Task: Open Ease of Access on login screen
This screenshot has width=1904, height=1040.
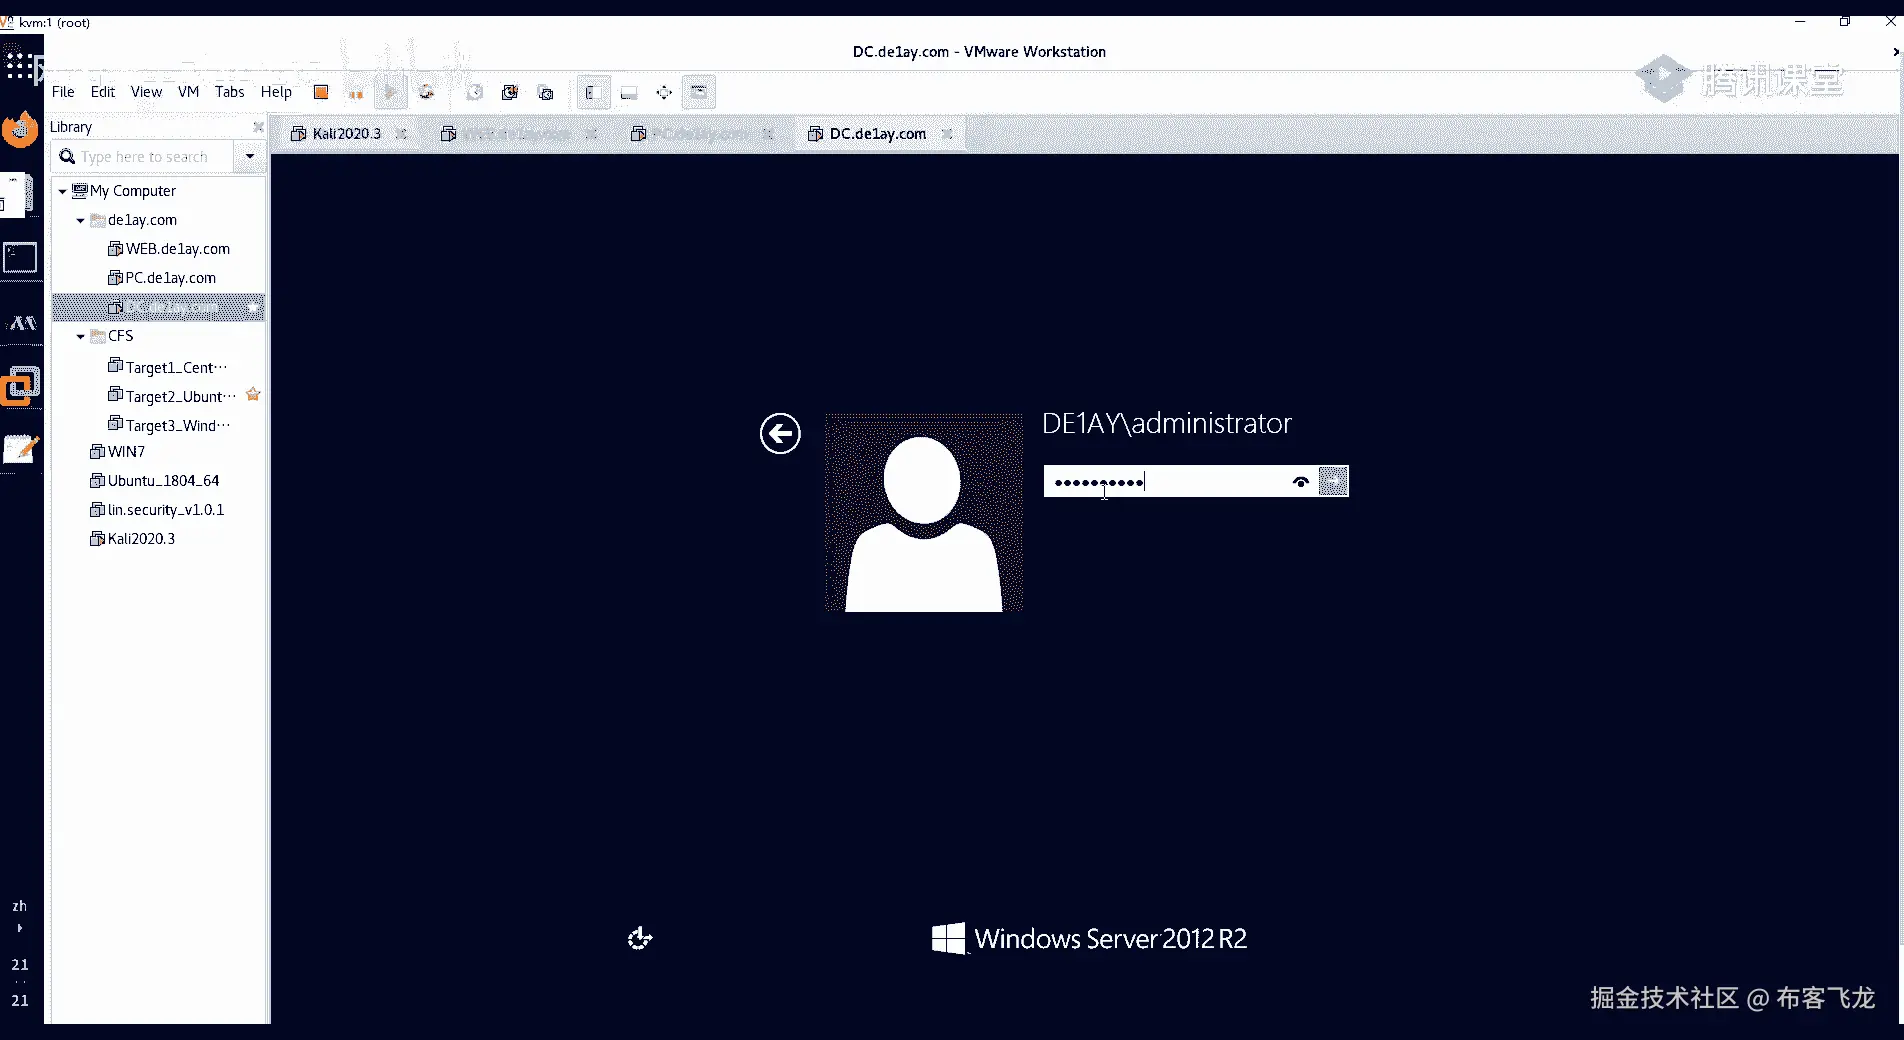Action: (640, 938)
